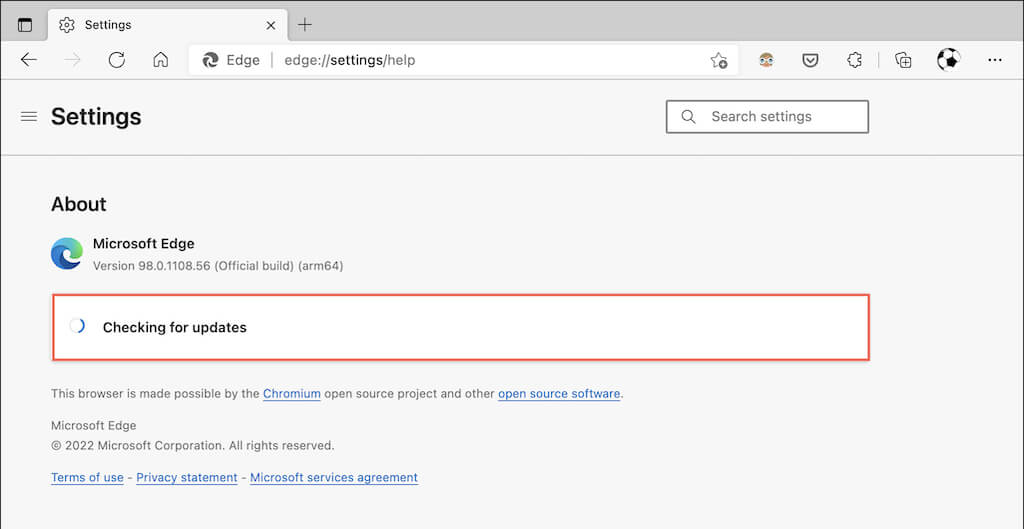Open a new tab

[x=305, y=25]
